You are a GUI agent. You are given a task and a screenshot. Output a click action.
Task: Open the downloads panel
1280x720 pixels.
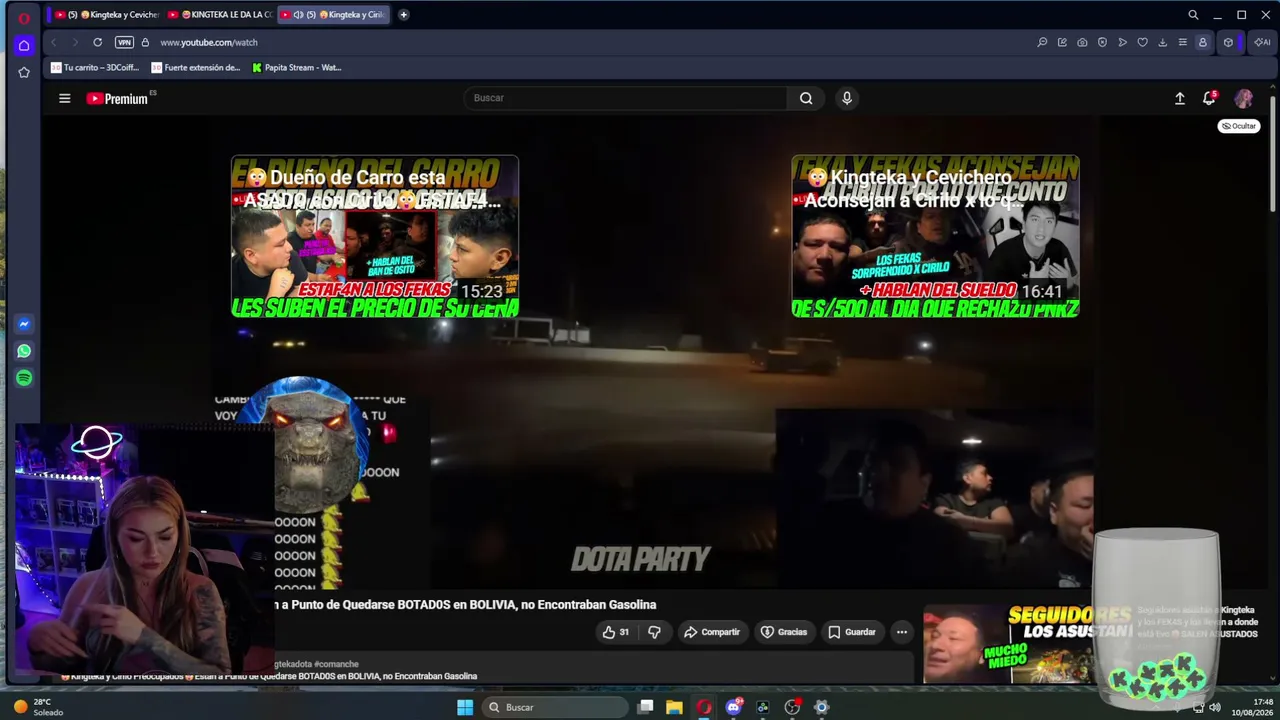pos(1162,42)
